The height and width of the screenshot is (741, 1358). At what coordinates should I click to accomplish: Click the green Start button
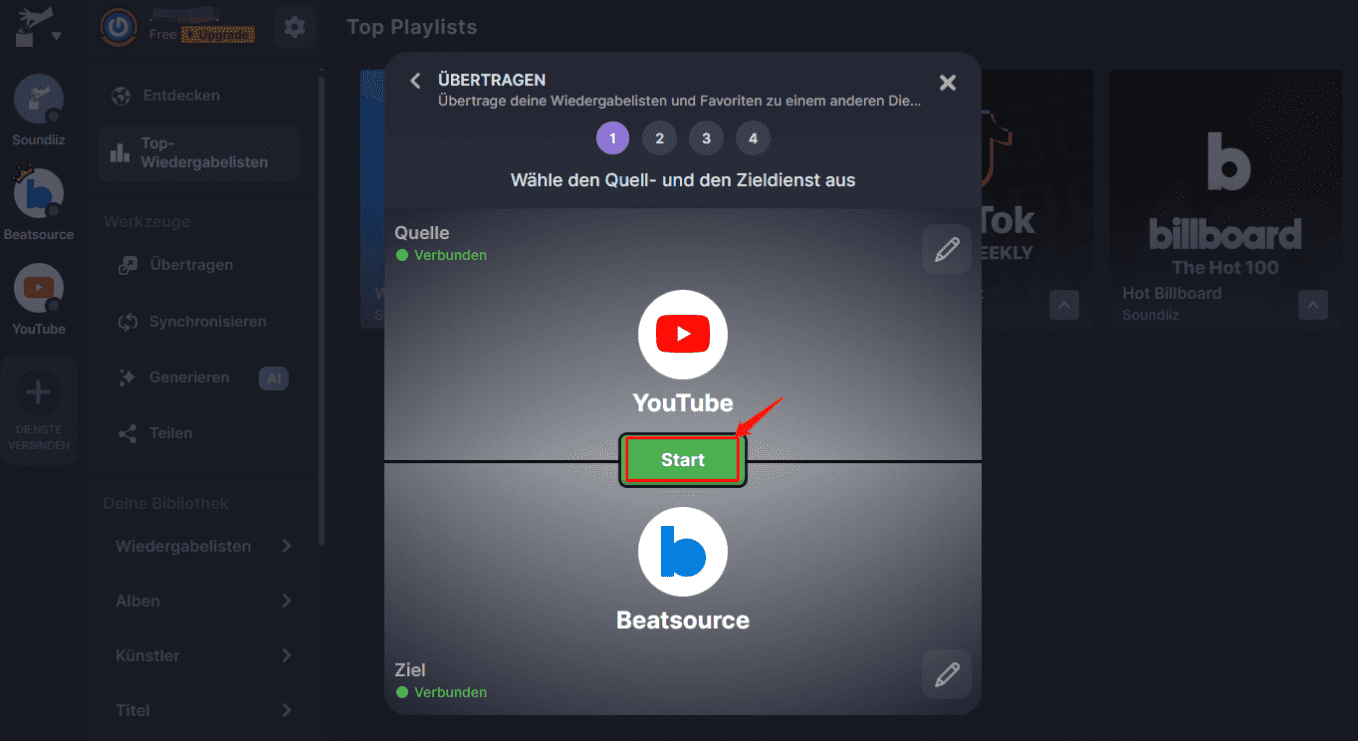(x=683, y=460)
